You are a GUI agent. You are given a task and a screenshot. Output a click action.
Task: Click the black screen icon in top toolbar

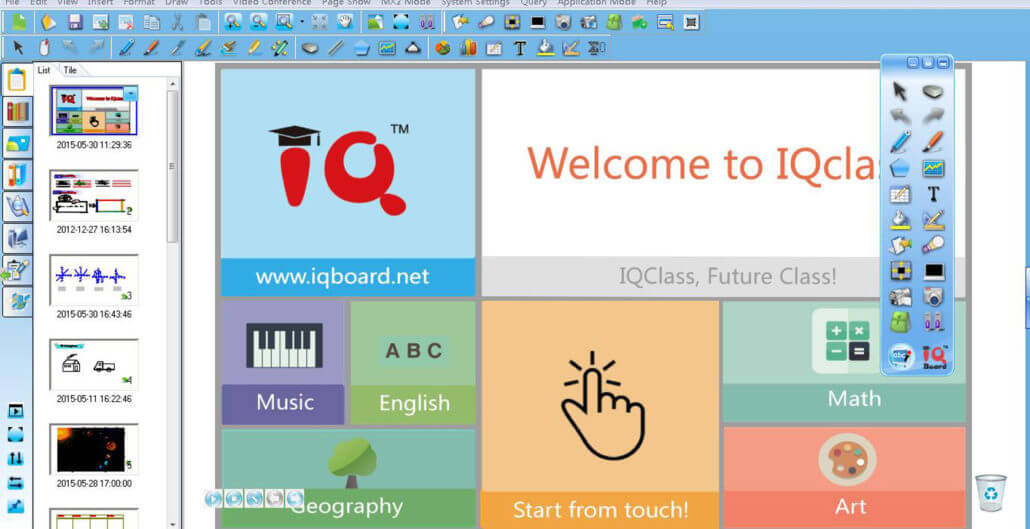point(538,22)
